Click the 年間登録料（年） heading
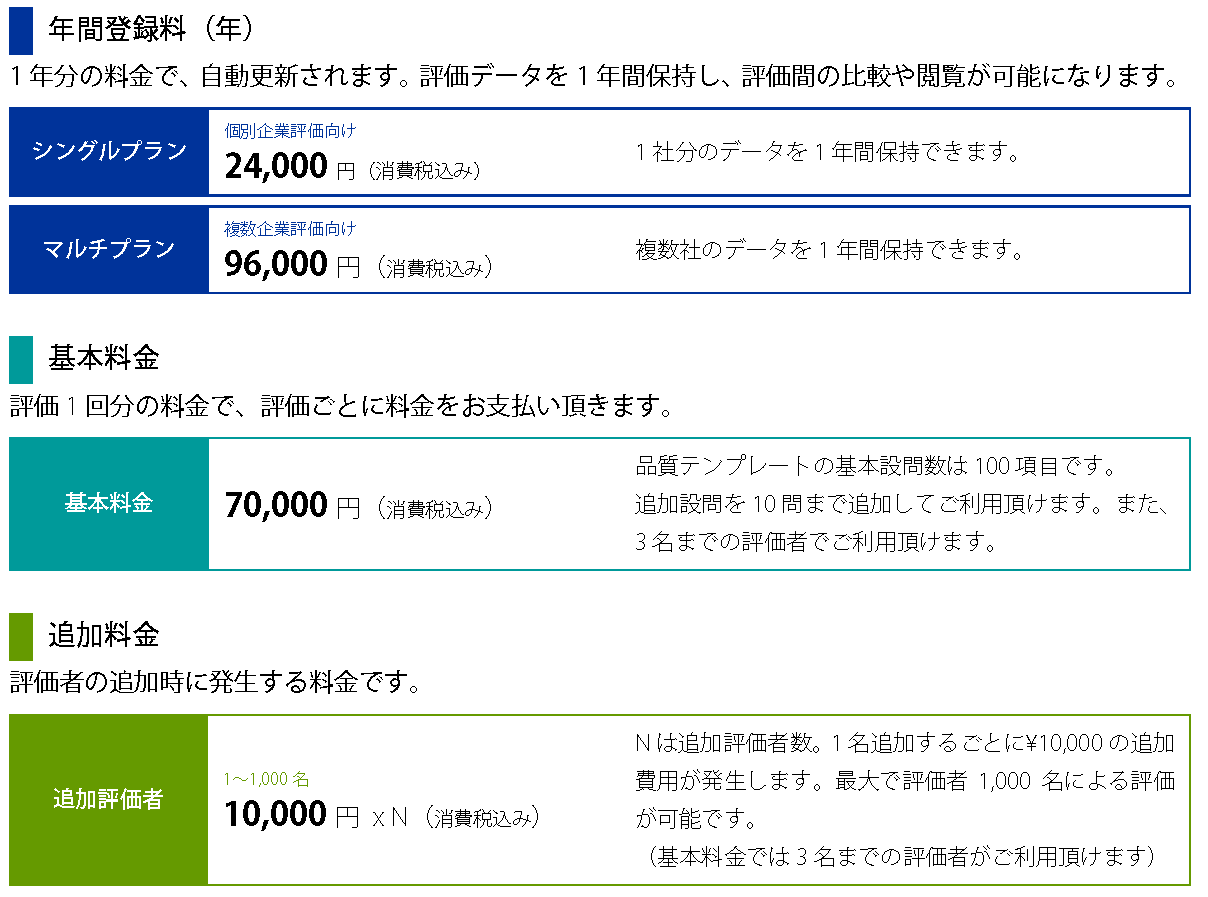 (x=151, y=29)
